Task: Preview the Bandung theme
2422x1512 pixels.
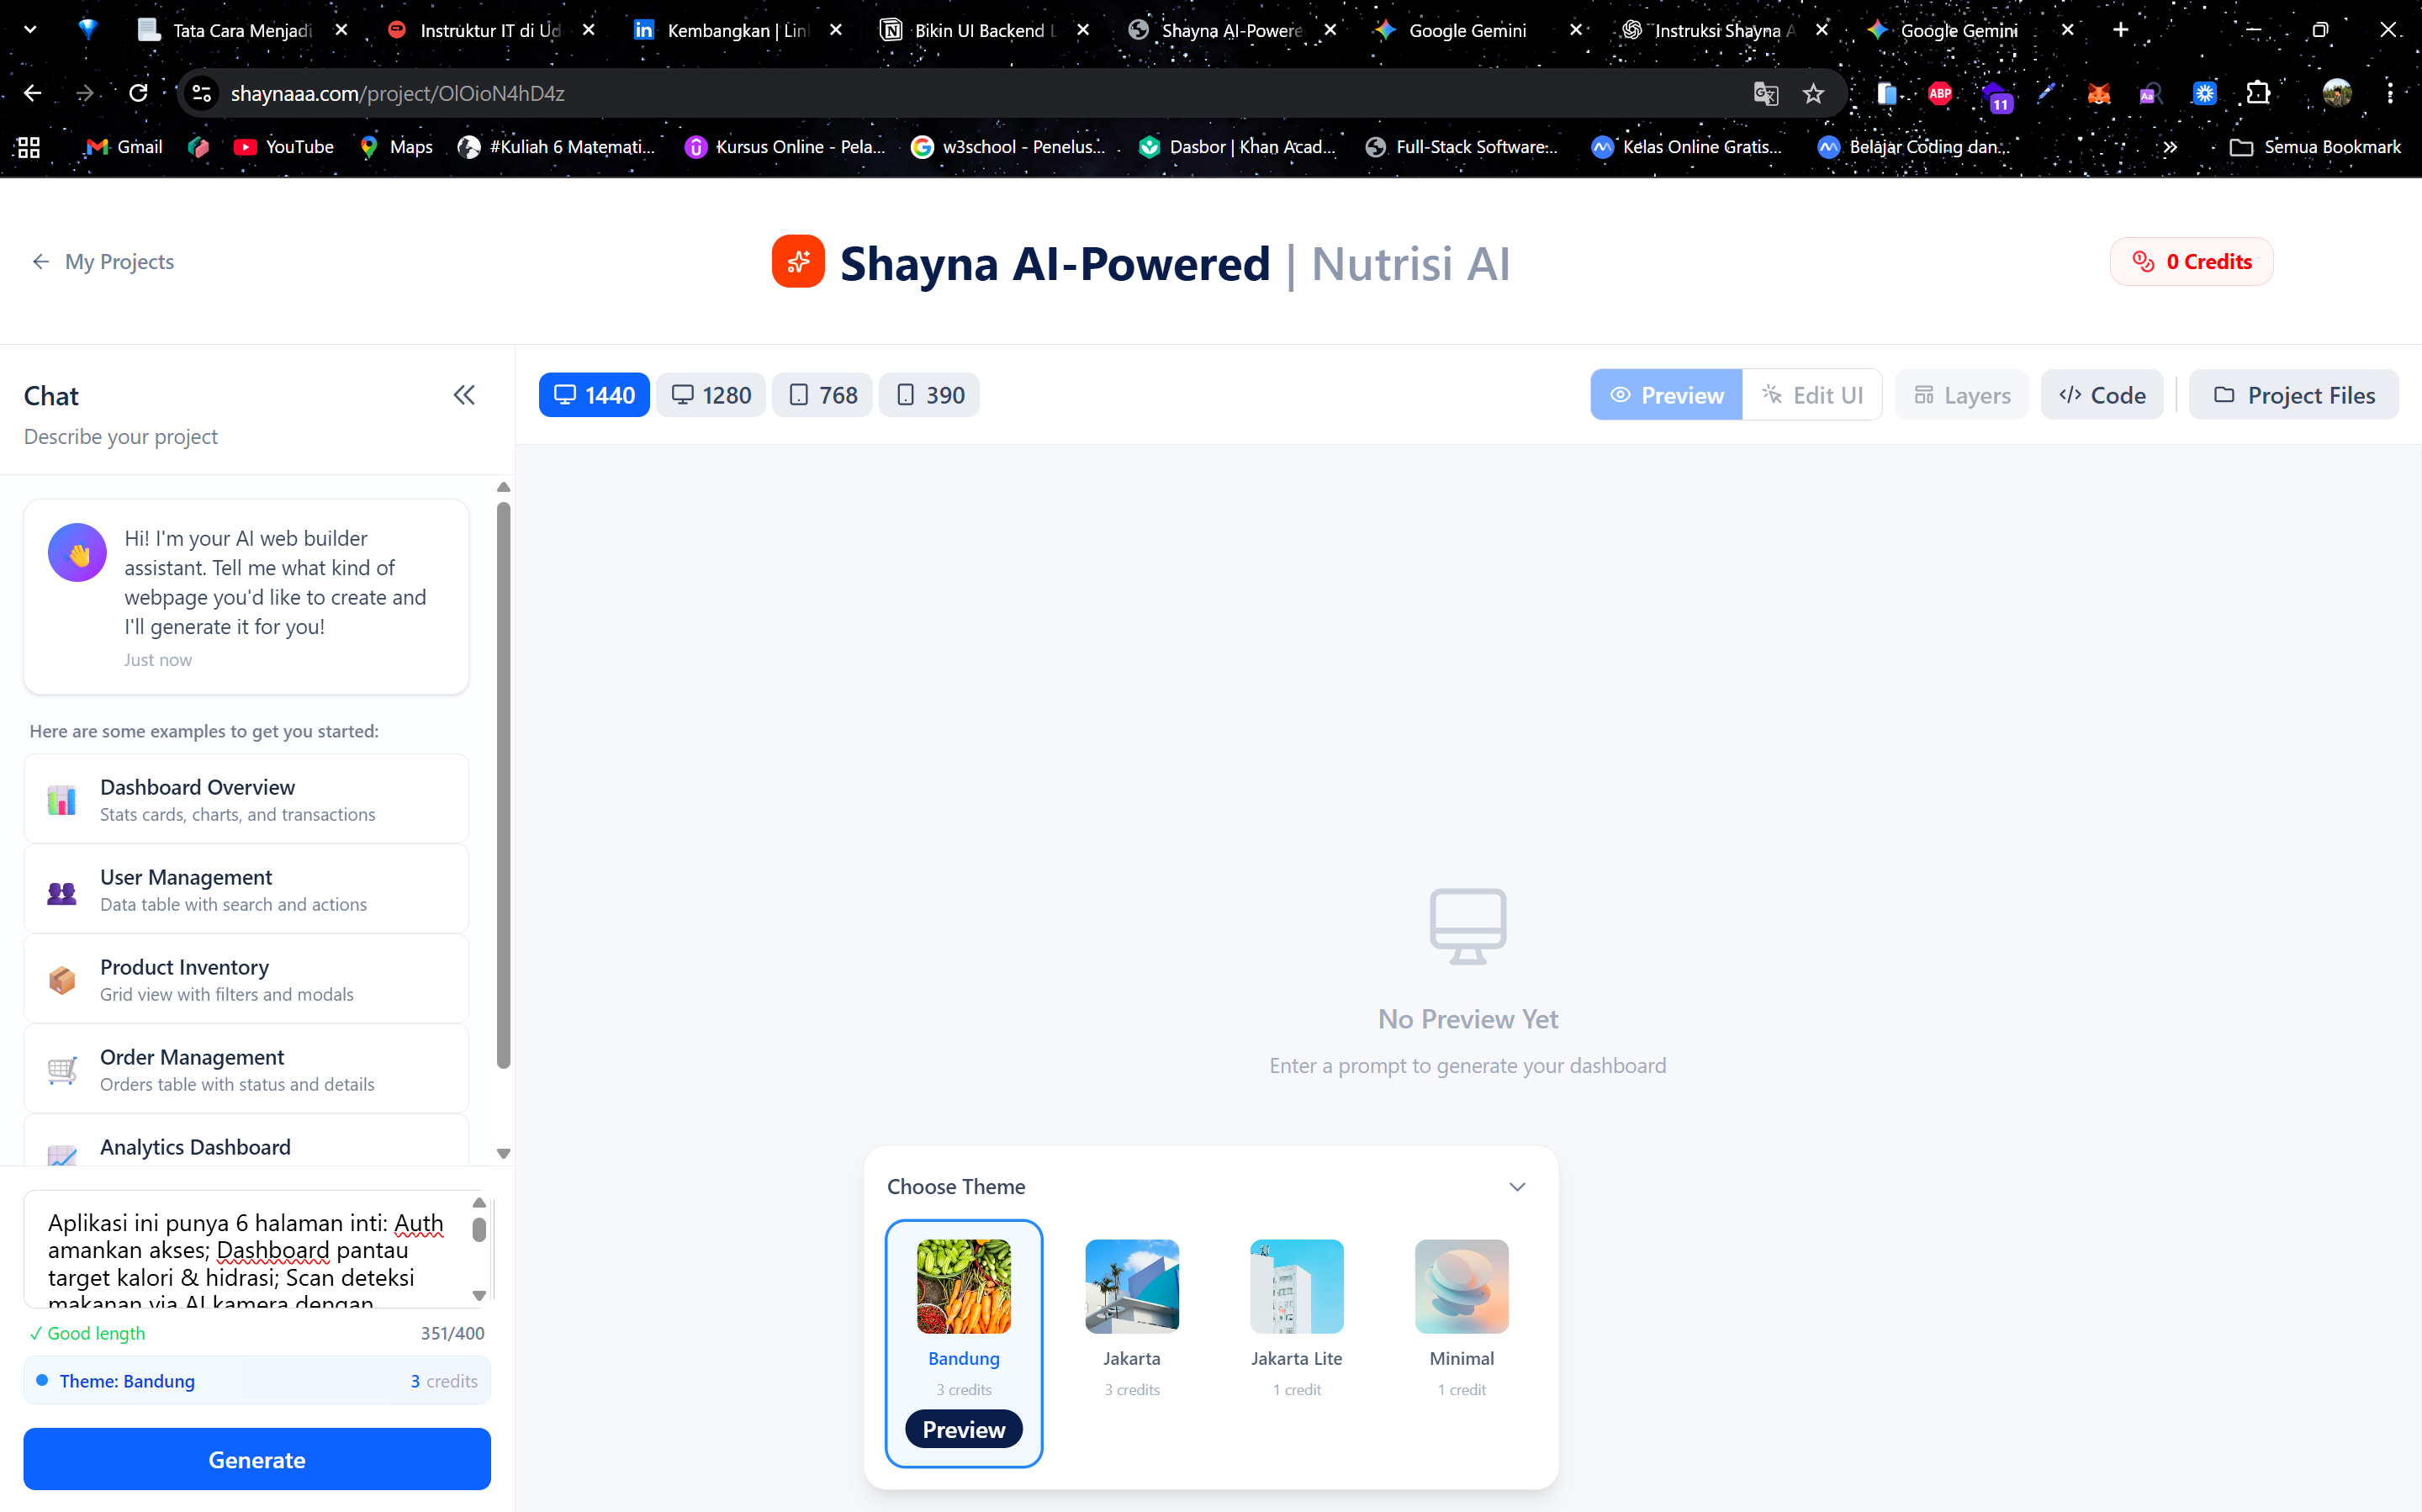Action: 963,1429
